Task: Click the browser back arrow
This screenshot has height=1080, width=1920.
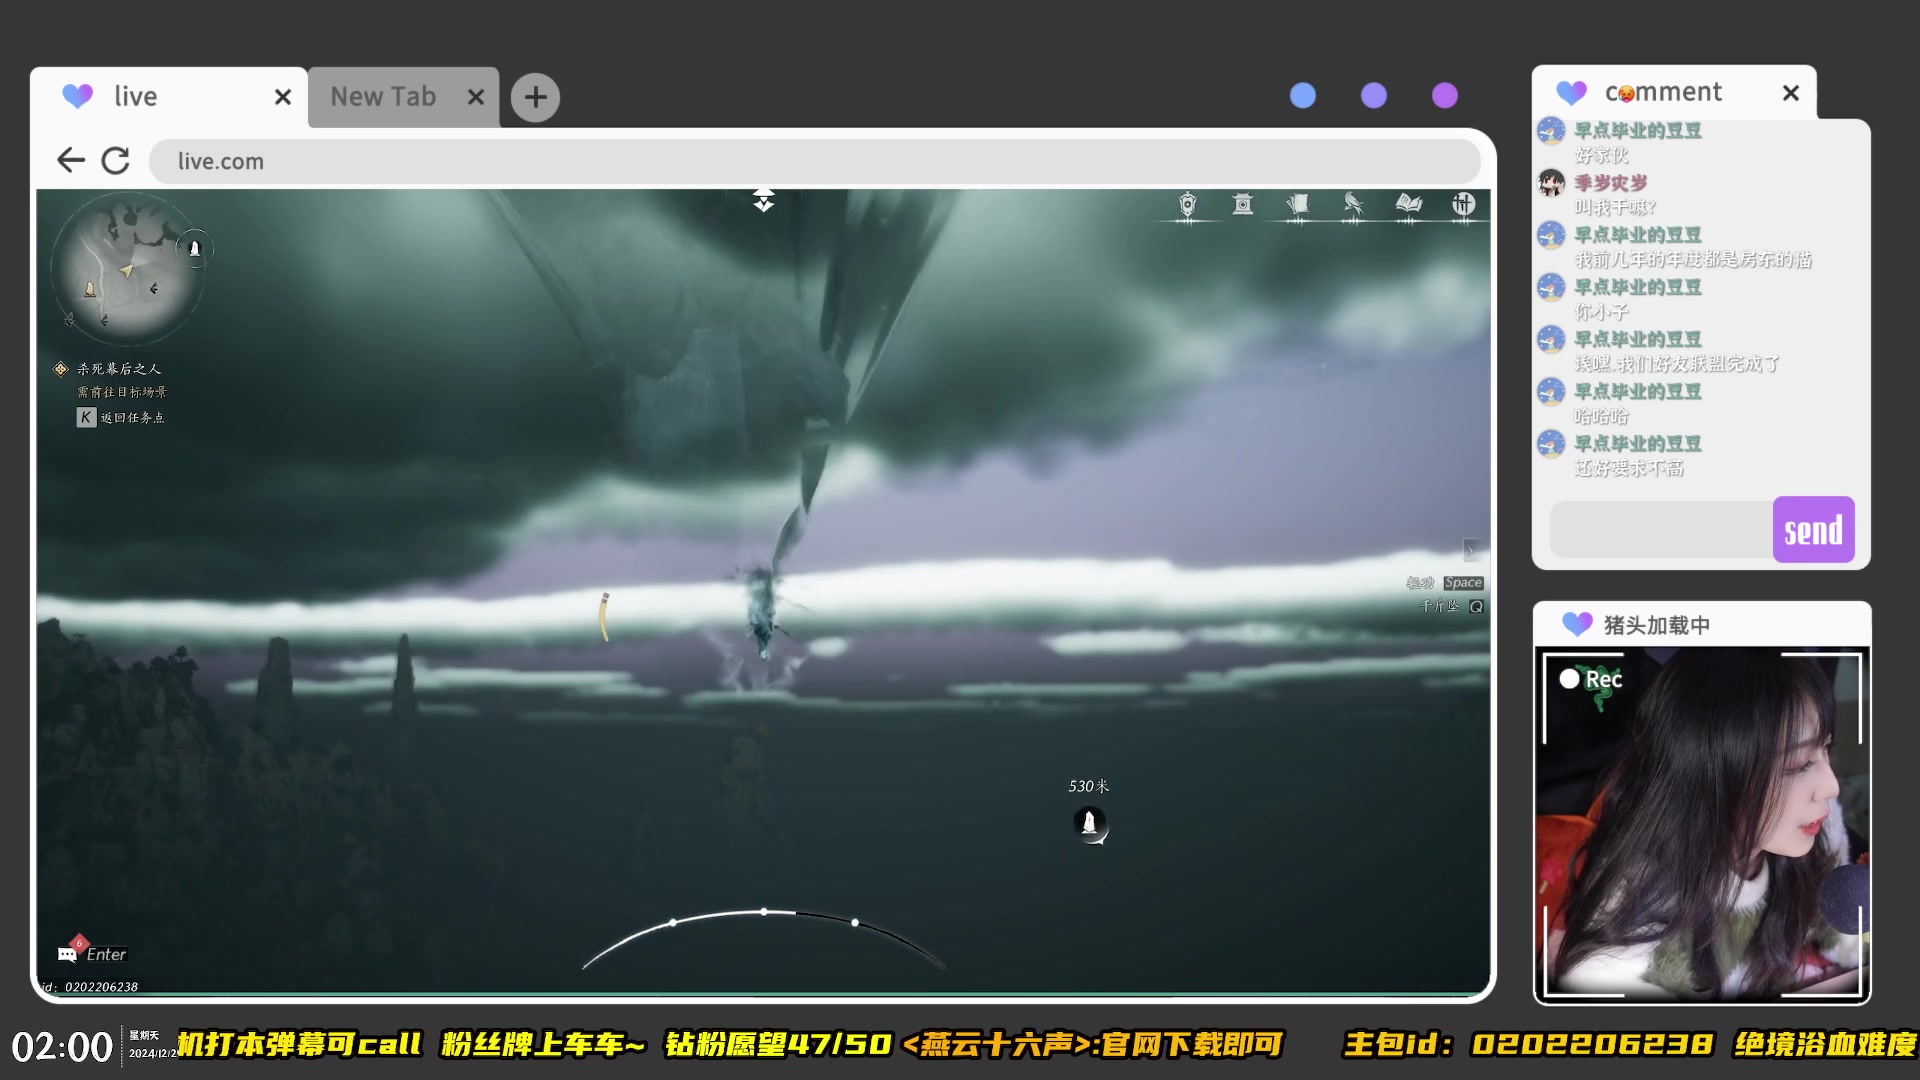Action: point(70,160)
